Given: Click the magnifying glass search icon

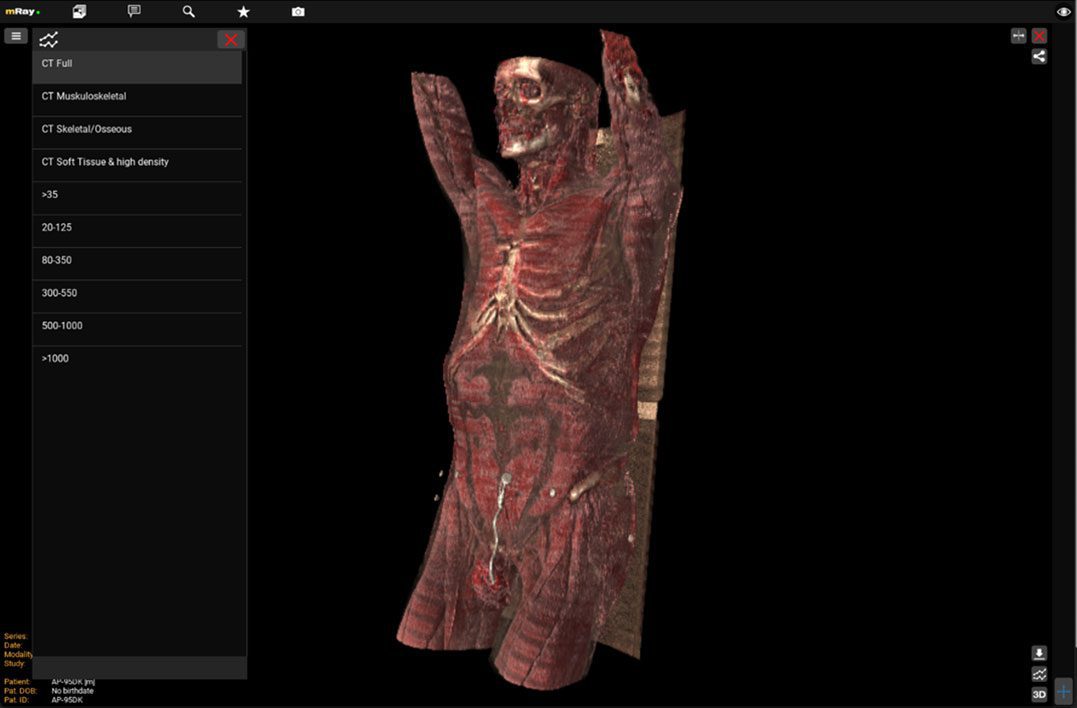Looking at the screenshot, I should (x=188, y=12).
